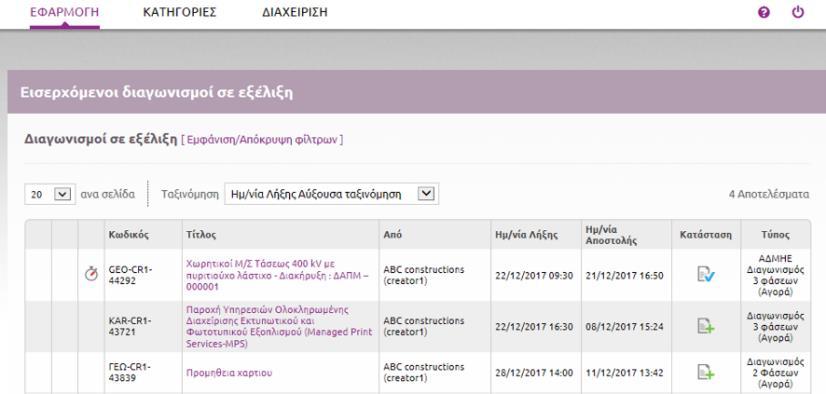Click the 4 Αποτελέσματα results count

tap(769, 194)
